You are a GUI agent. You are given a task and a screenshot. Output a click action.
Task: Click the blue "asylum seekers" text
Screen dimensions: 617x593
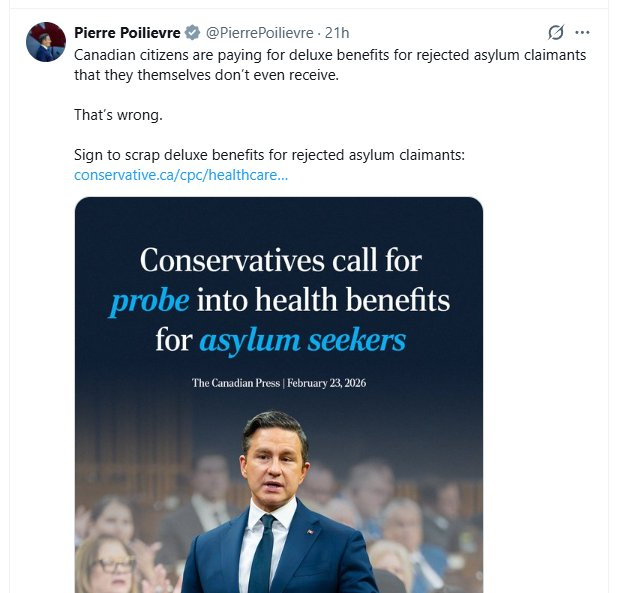pos(302,340)
